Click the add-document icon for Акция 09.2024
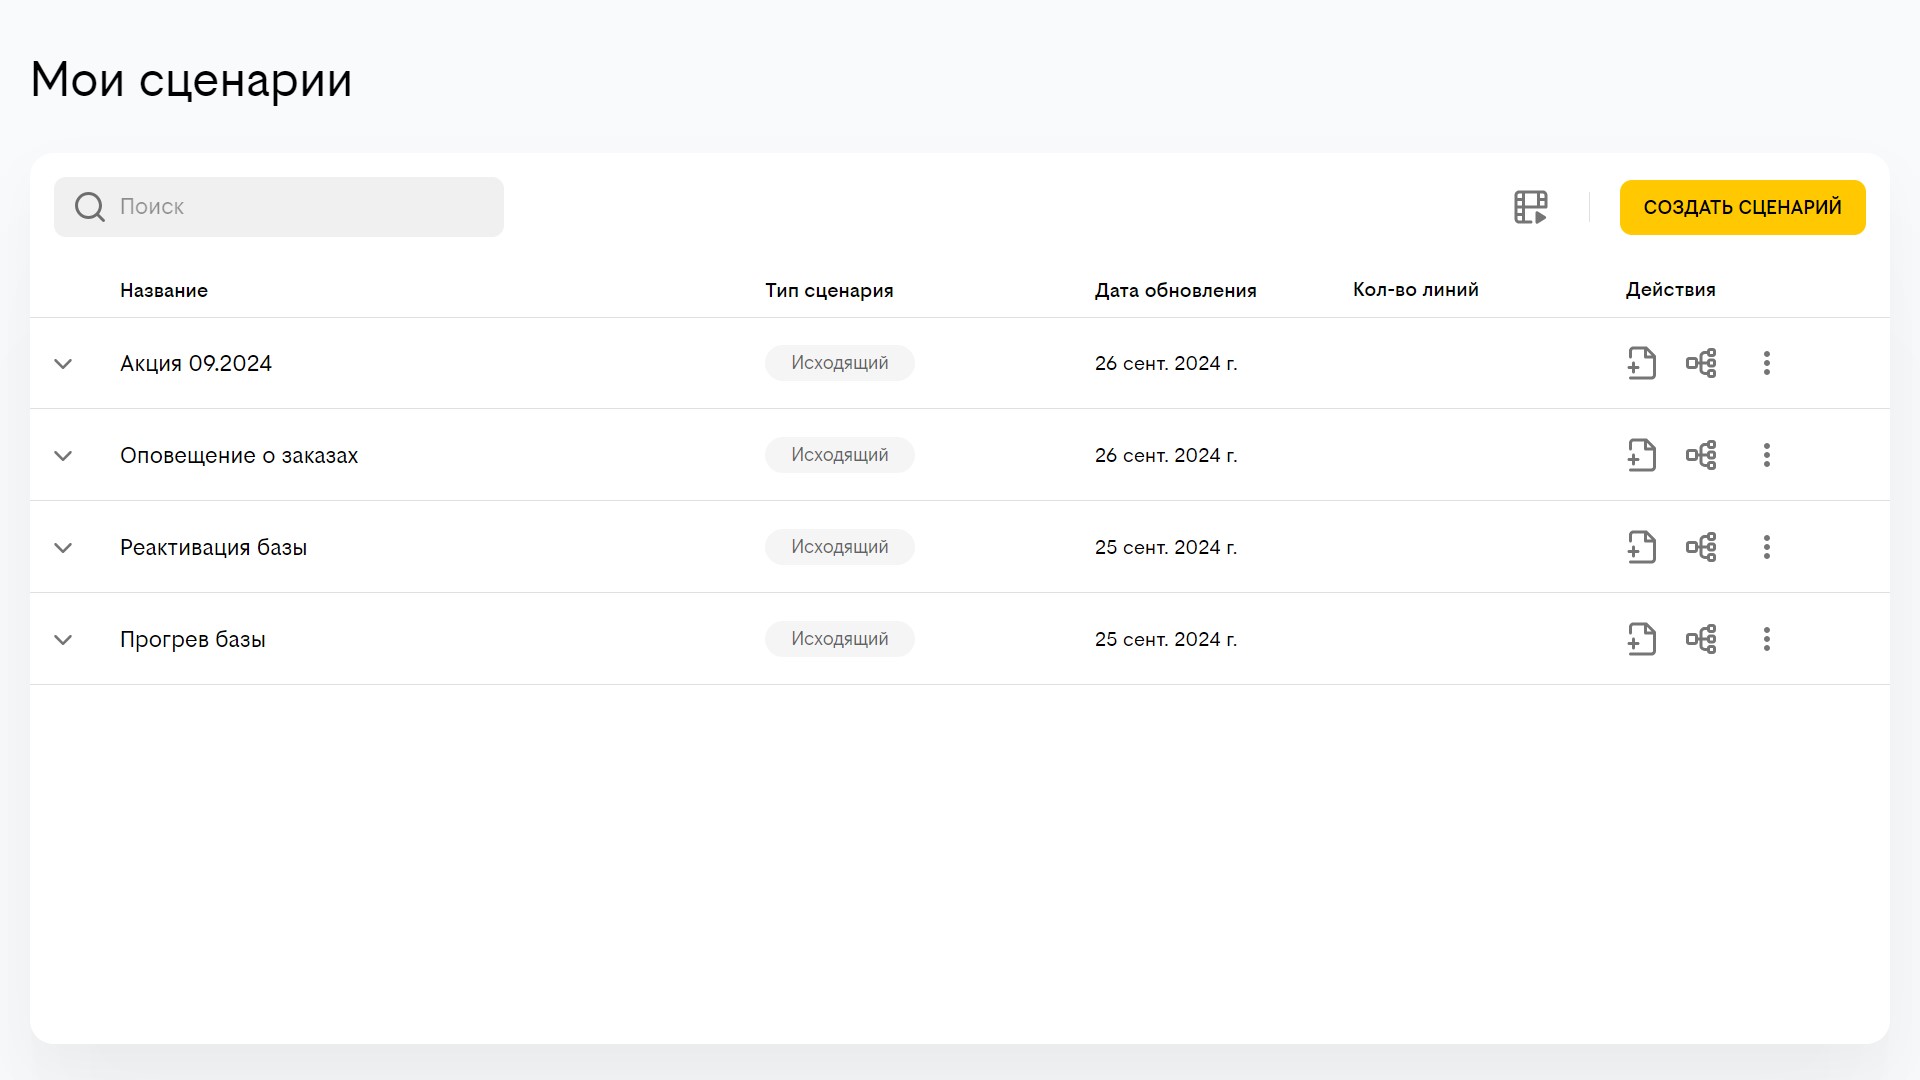Screen dimensions: 1920x1080 (x=1641, y=363)
